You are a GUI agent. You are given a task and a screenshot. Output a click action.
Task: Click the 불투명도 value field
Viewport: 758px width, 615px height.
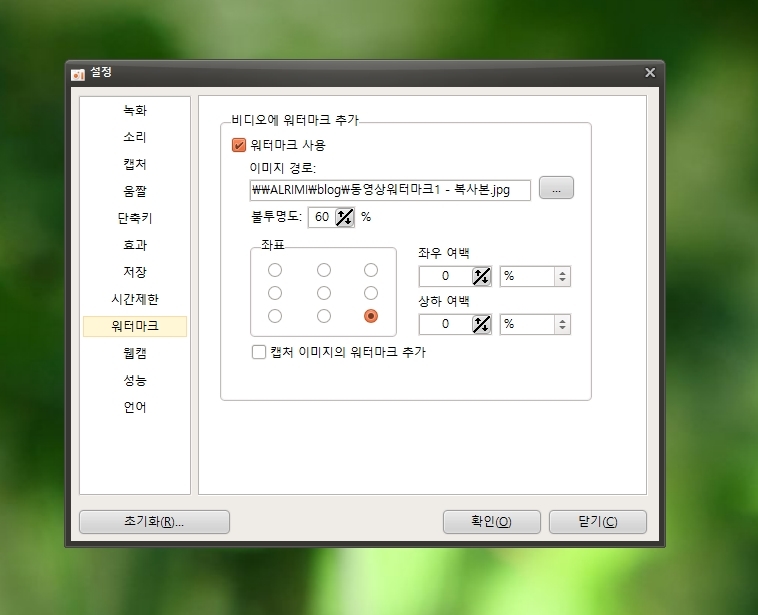[x=321, y=217]
